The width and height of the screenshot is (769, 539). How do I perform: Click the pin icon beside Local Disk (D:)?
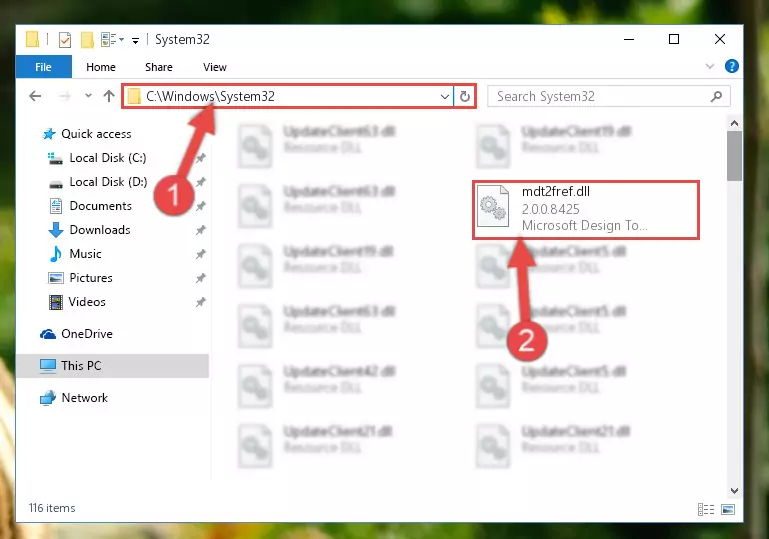200,182
